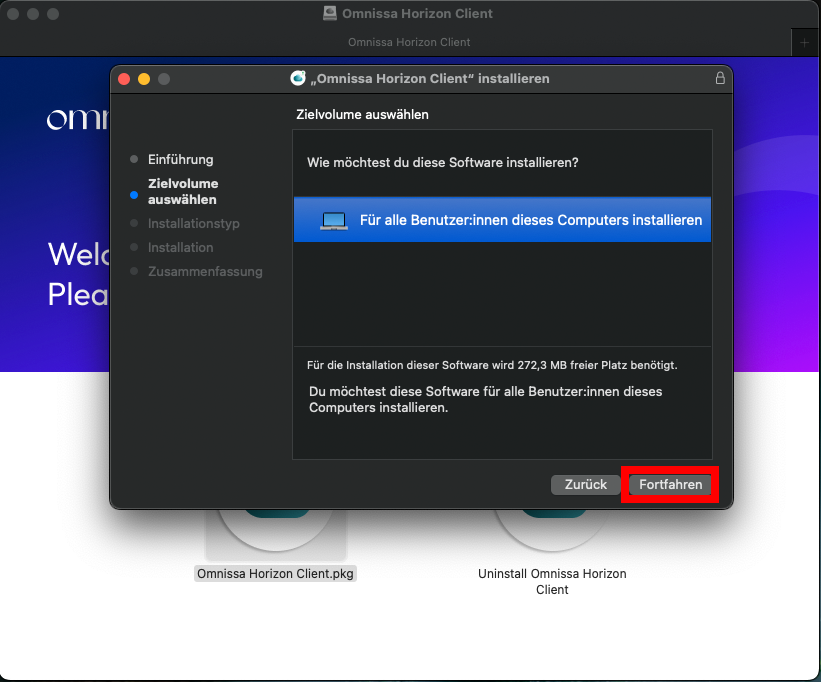Select the Omnissa Horizon Client.pkg file label
This screenshot has height=682, width=821.
[x=275, y=574]
